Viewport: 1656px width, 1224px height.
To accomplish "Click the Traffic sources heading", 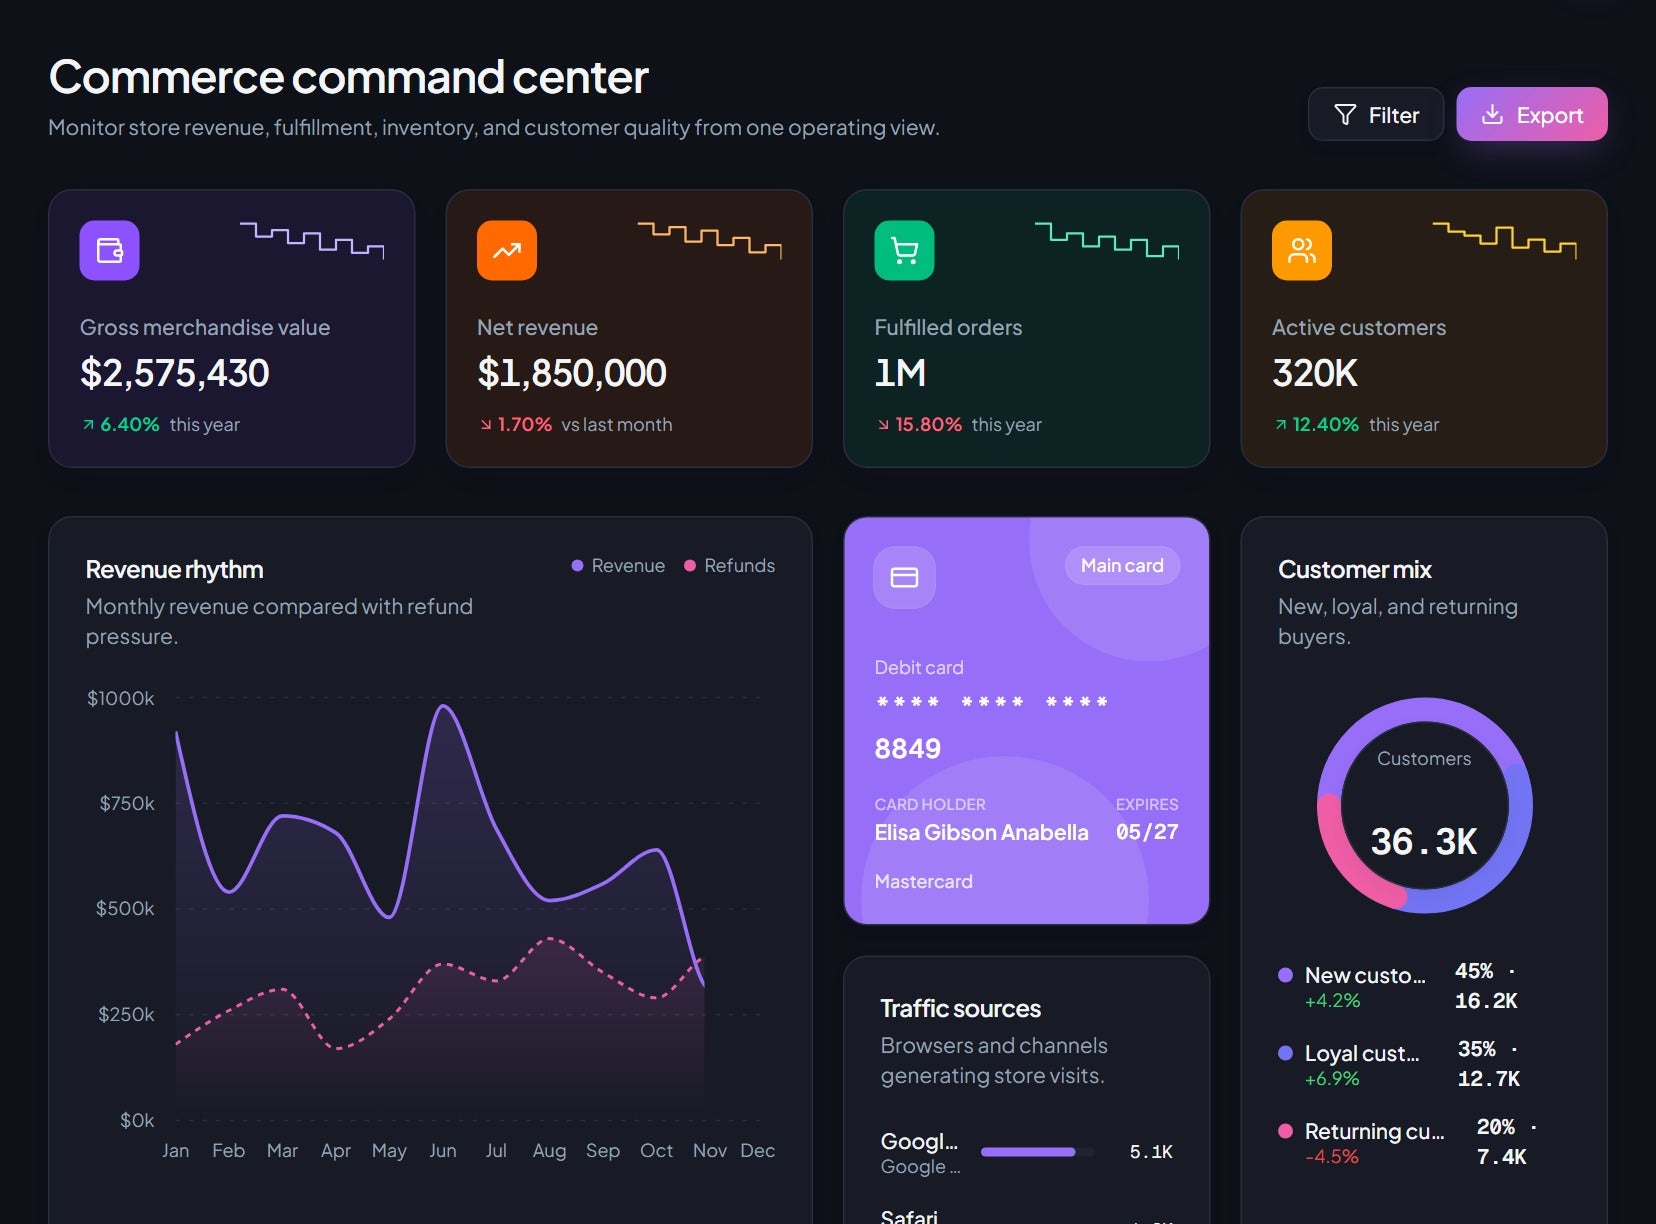I will [x=961, y=1009].
